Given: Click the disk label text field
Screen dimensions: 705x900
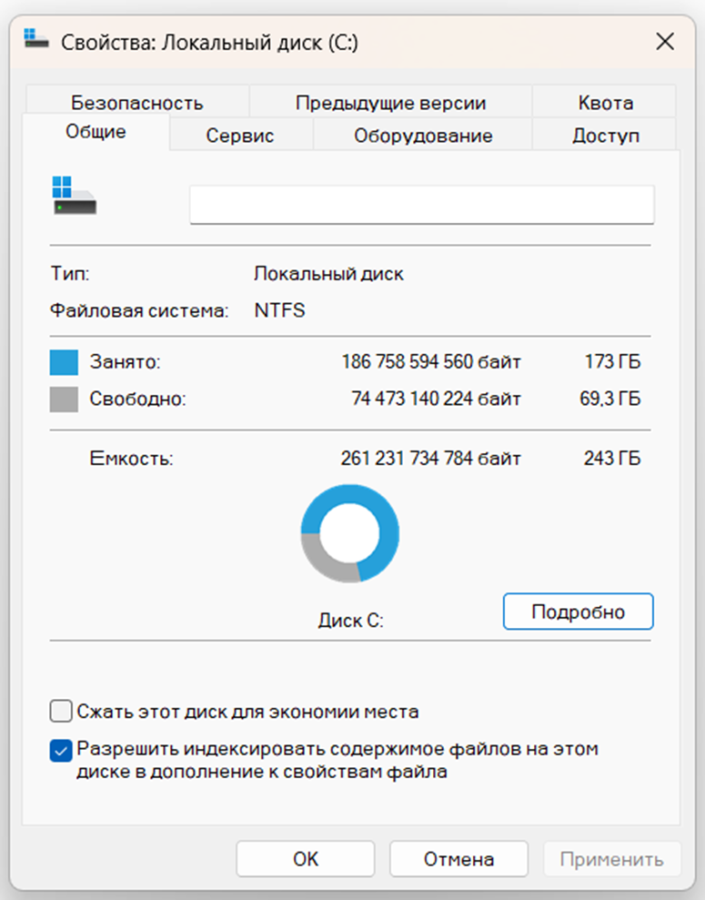Looking at the screenshot, I should [x=421, y=204].
